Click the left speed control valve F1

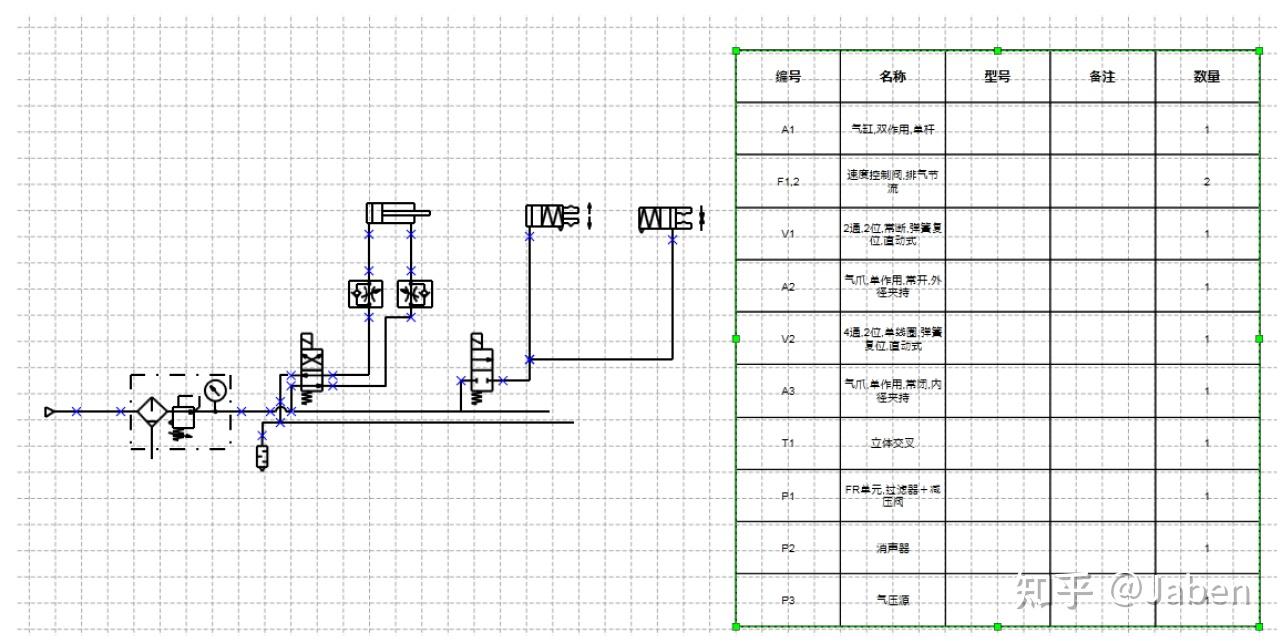[x=365, y=293]
